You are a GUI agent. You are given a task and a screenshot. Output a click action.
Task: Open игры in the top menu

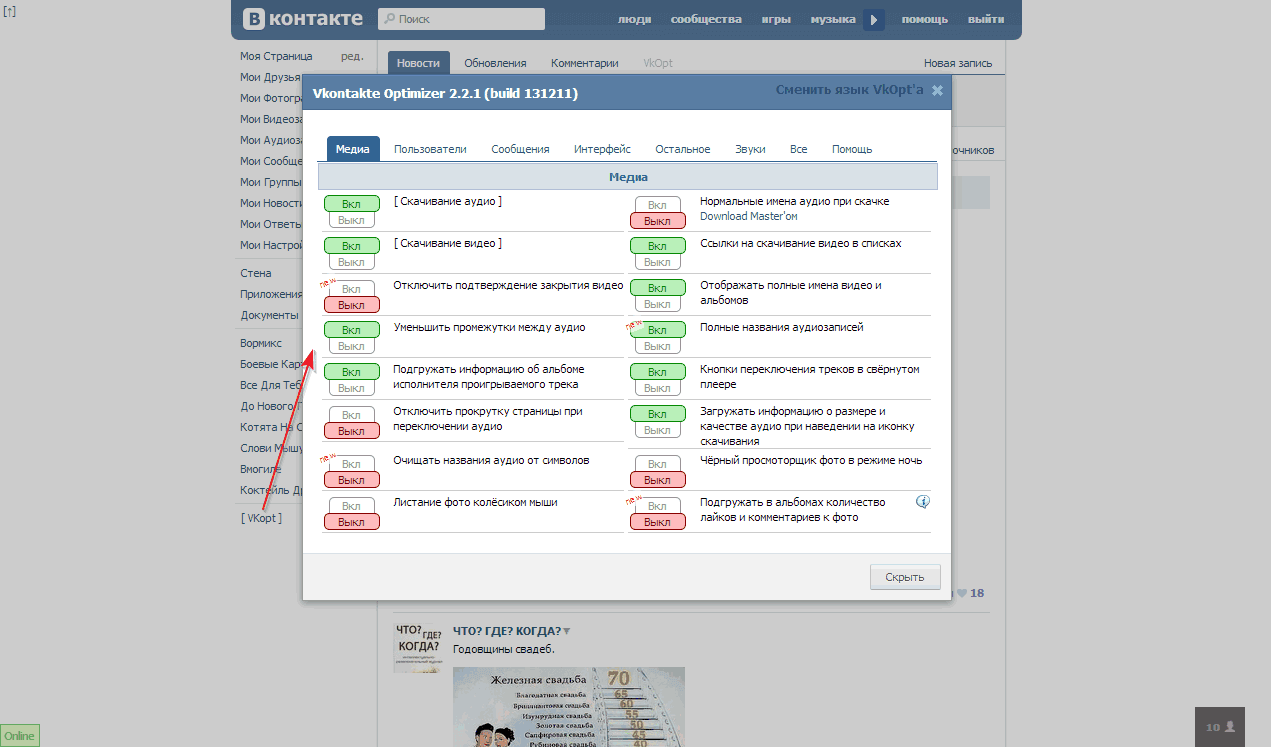(x=776, y=19)
